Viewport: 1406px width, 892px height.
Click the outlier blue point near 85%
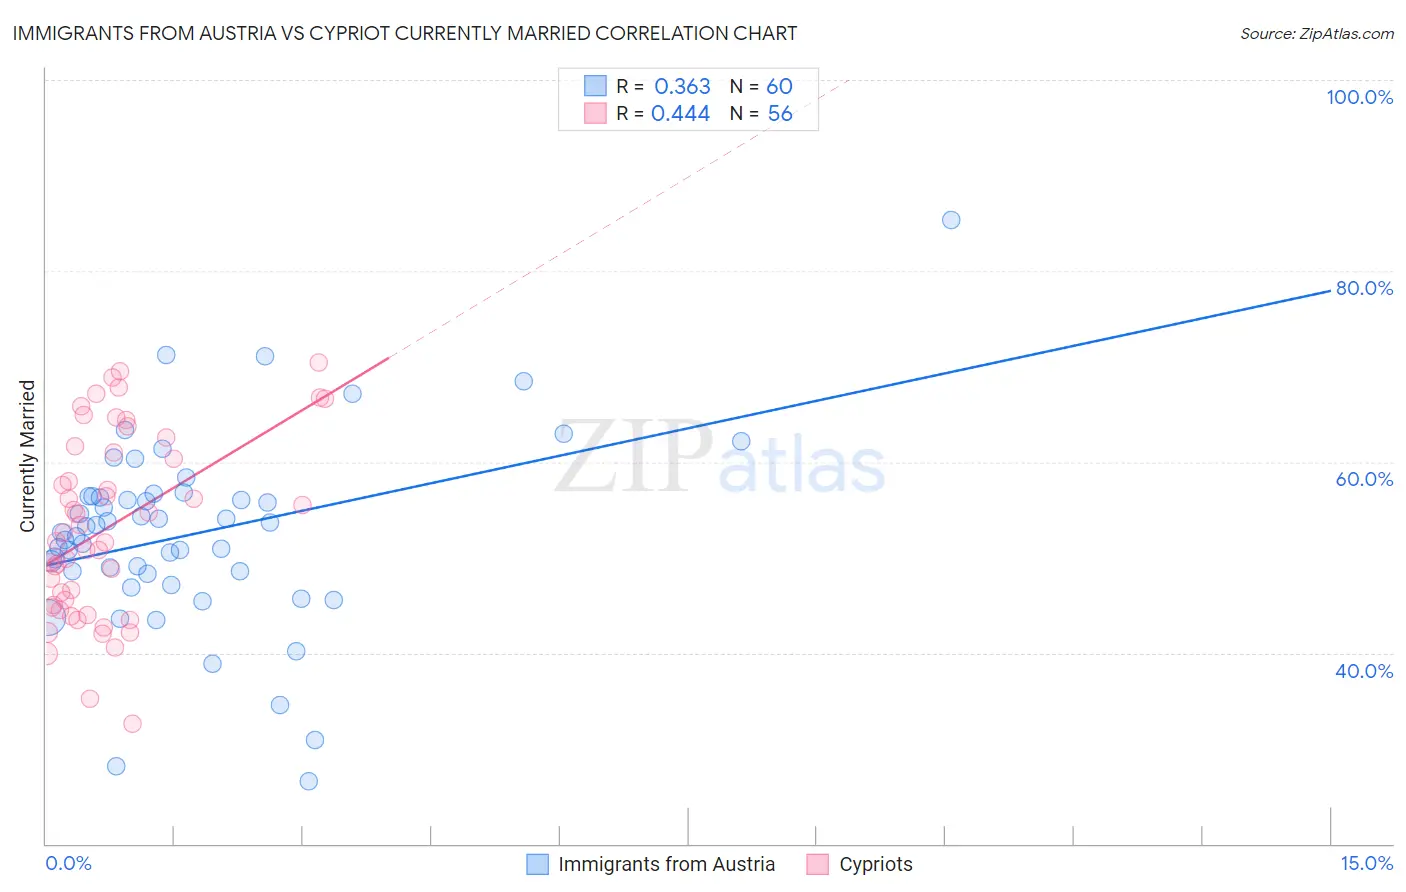tap(951, 220)
